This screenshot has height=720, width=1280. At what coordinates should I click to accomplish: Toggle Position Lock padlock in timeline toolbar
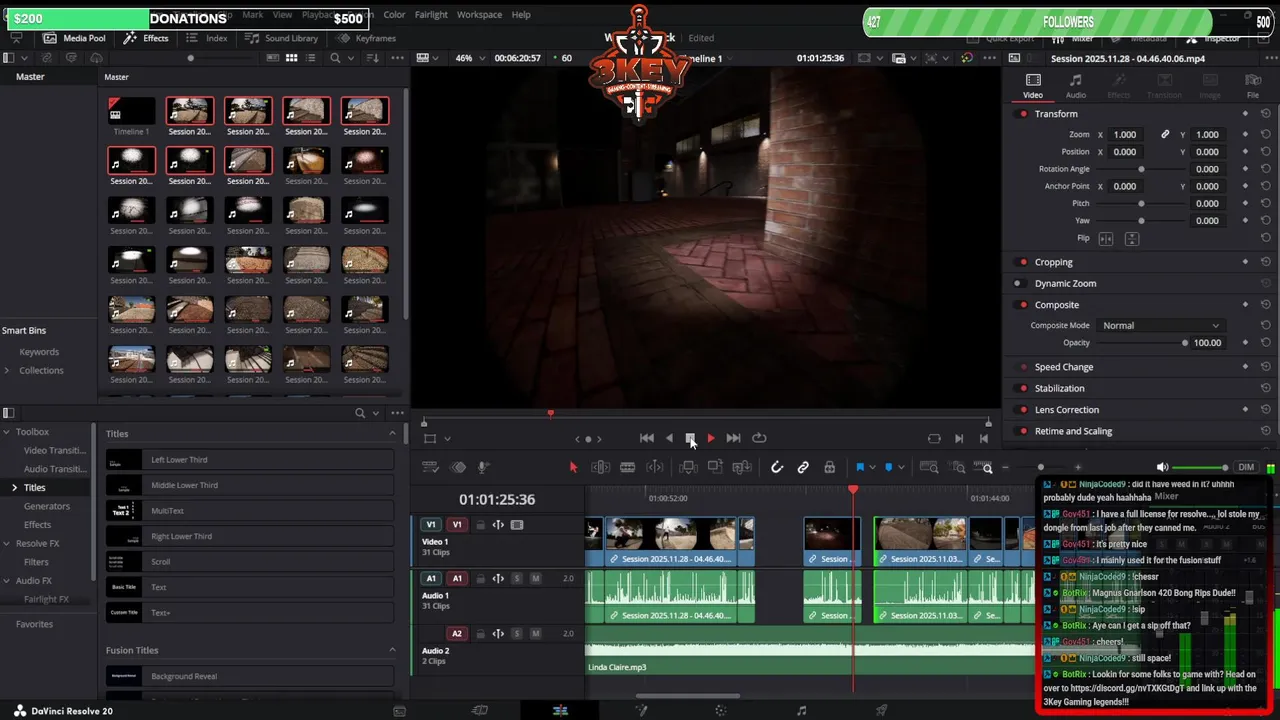tap(829, 467)
